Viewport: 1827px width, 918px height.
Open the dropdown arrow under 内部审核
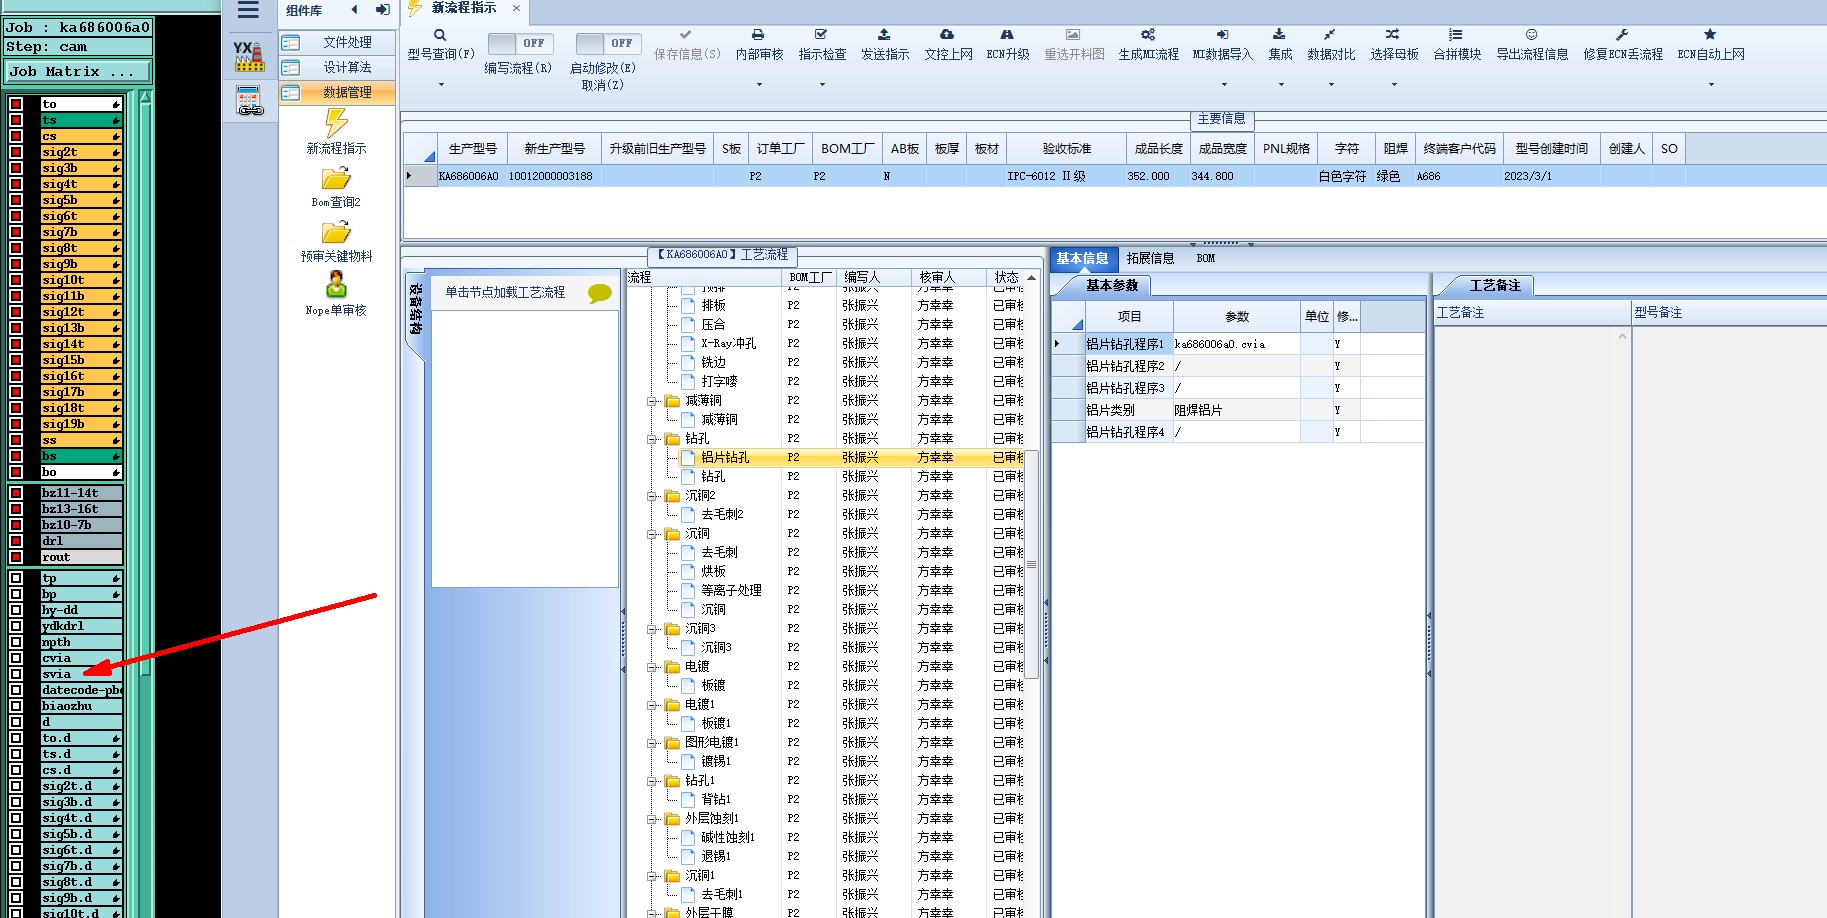click(759, 85)
